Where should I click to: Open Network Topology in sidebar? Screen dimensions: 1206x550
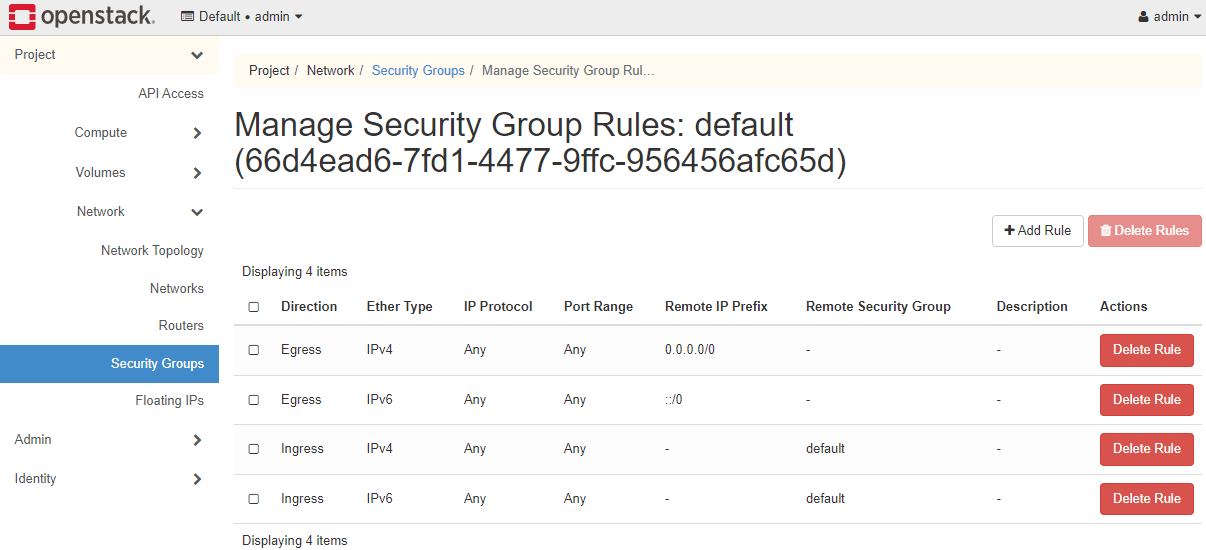pyautogui.click(x=152, y=251)
